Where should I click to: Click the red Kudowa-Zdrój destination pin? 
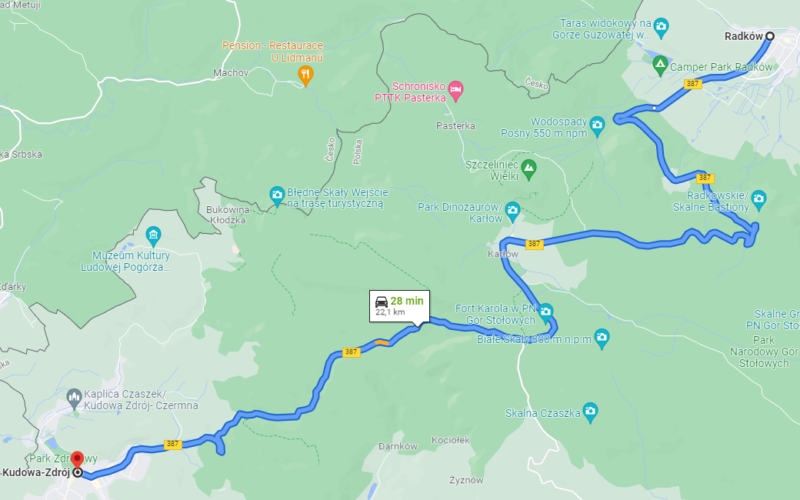pyautogui.click(x=77, y=459)
